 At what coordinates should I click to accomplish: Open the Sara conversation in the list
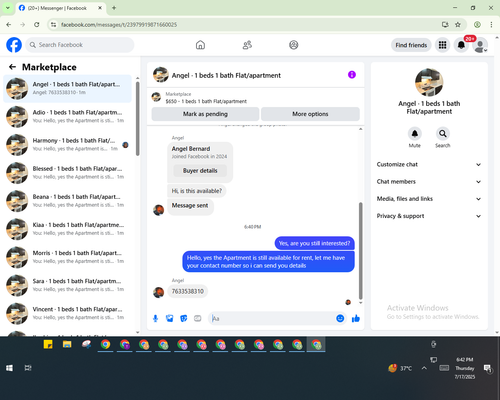(x=67, y=285)
